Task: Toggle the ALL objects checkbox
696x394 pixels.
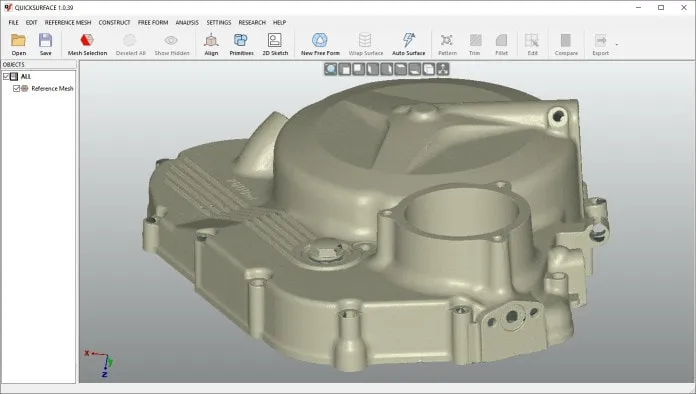Action: (x=6, y=76)
